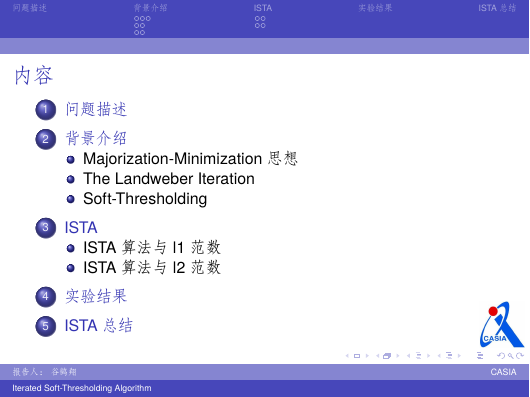
Task: Click the magnifier search icon at bottom right
Action: pyautogui.click(x=510, y=356)
